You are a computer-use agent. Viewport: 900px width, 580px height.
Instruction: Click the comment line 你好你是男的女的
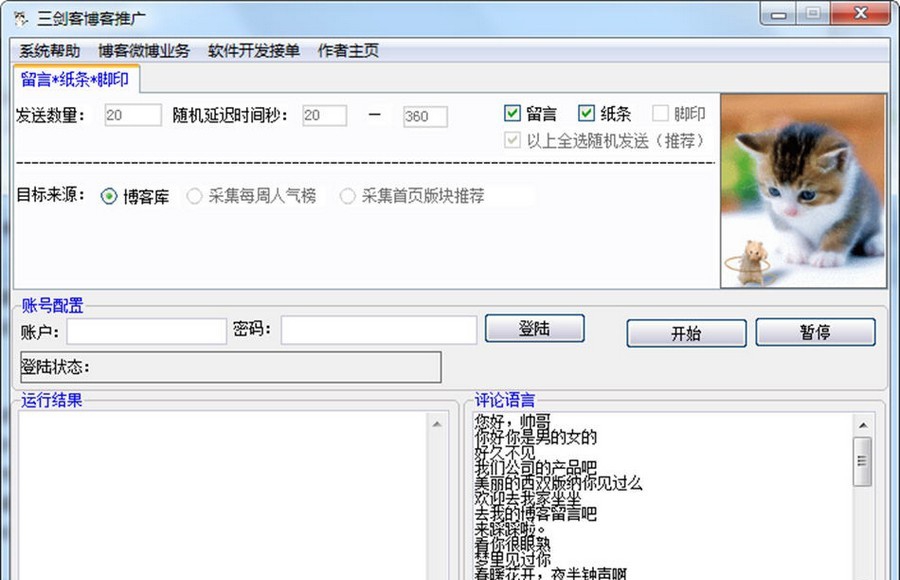coord(536,437)
